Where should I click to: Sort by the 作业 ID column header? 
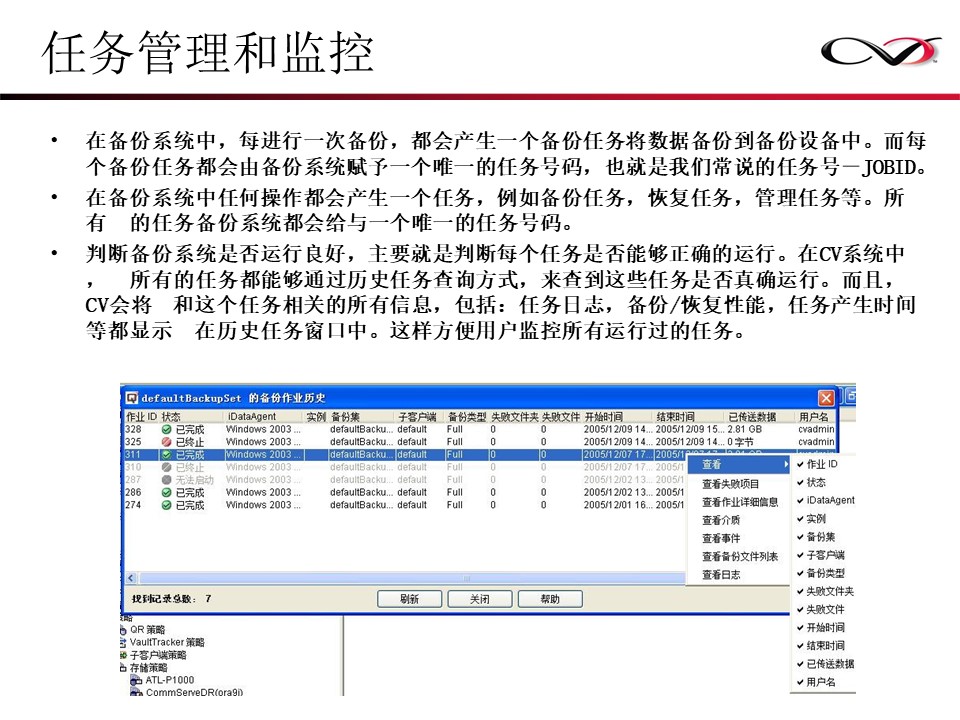pyautogui.click(x=141, y=417)
